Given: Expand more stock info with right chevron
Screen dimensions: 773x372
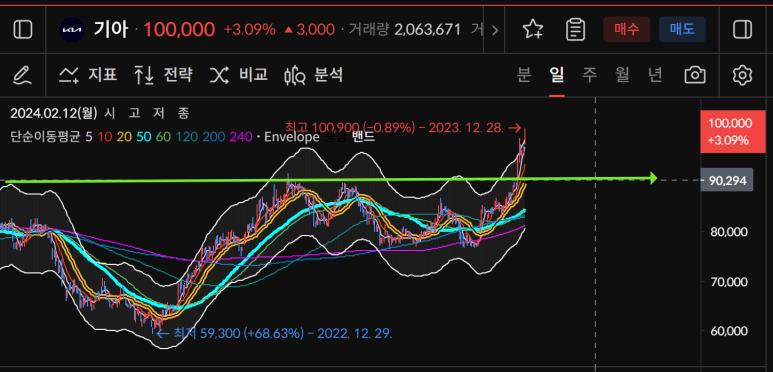Looking at the screenshot, I should click(495, 31).
